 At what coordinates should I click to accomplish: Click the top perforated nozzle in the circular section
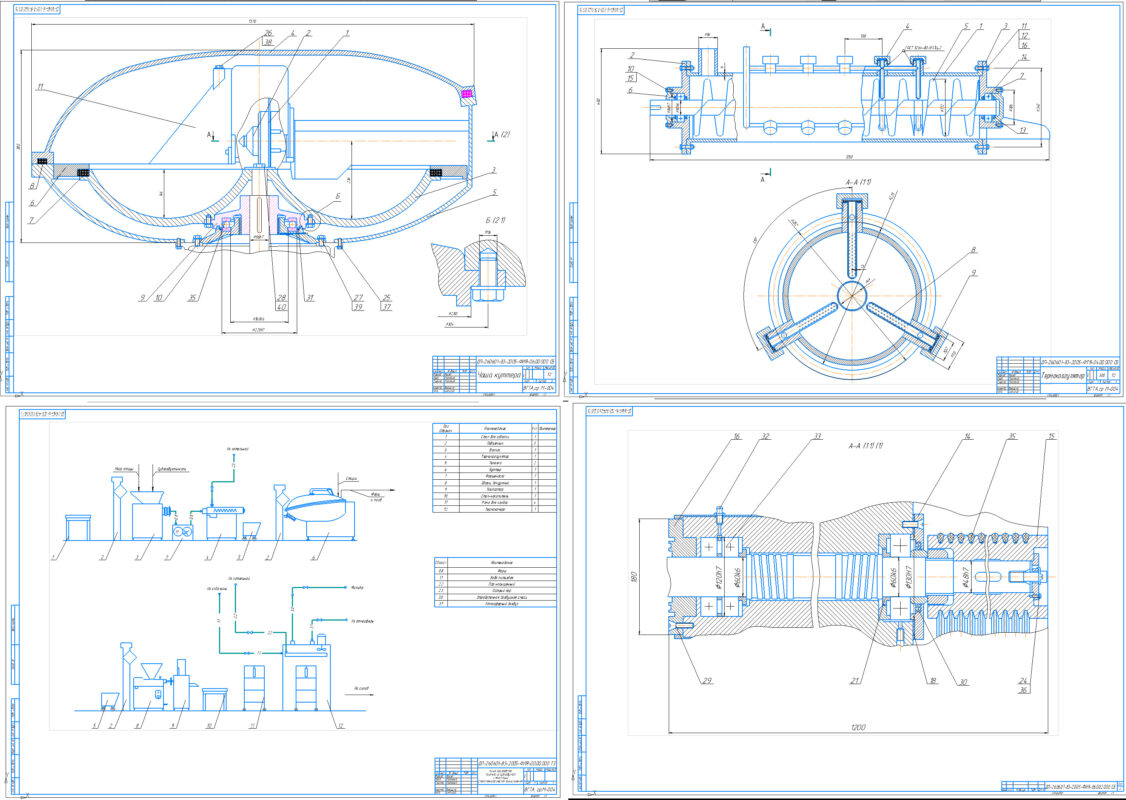[x=851, y=237]
